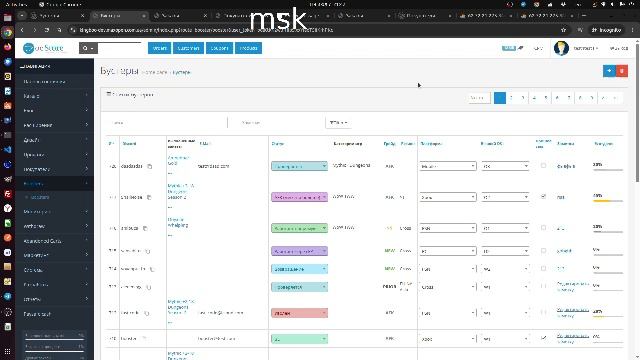Open the header search type dropdown
The width and height of the screenshot is (640, 360).
tap(88, 48)
